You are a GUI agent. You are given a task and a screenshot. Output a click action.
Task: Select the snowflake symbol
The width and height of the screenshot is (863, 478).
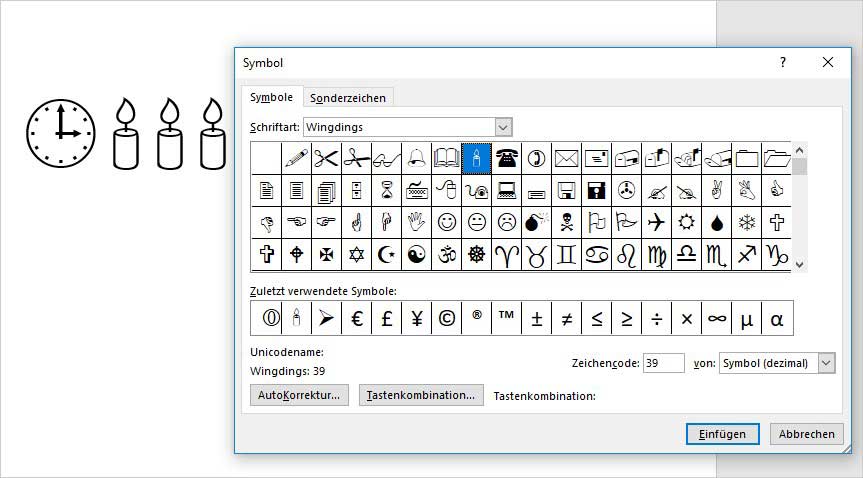point(746,222)
